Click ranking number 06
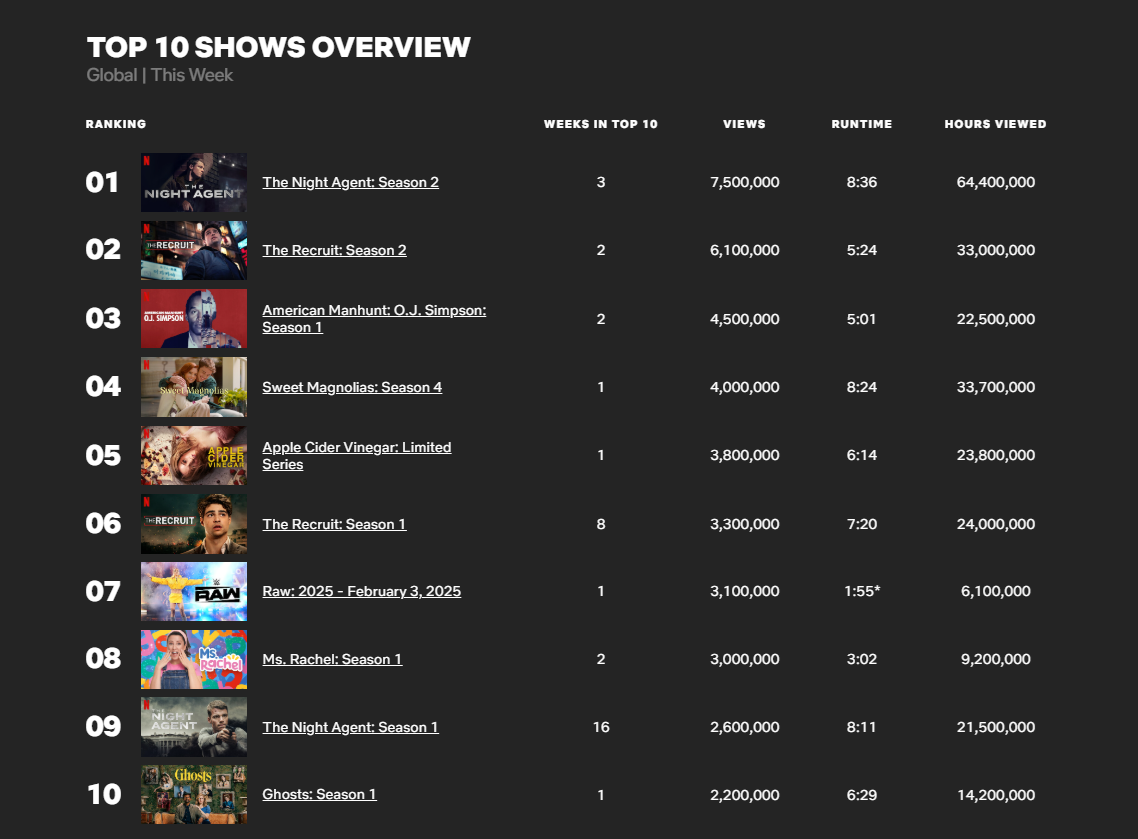The height and width of the screenshot is (839, 1138). [x=103, y=523]
